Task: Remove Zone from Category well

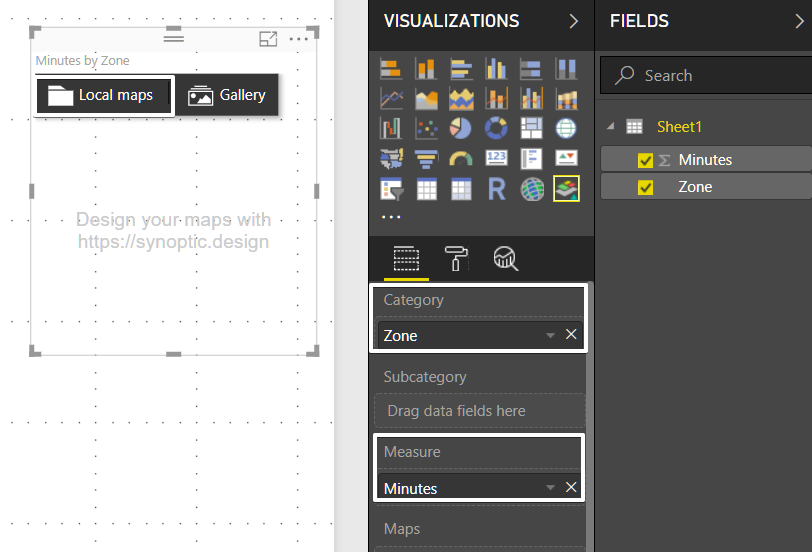Action: (x=571, y=335)
